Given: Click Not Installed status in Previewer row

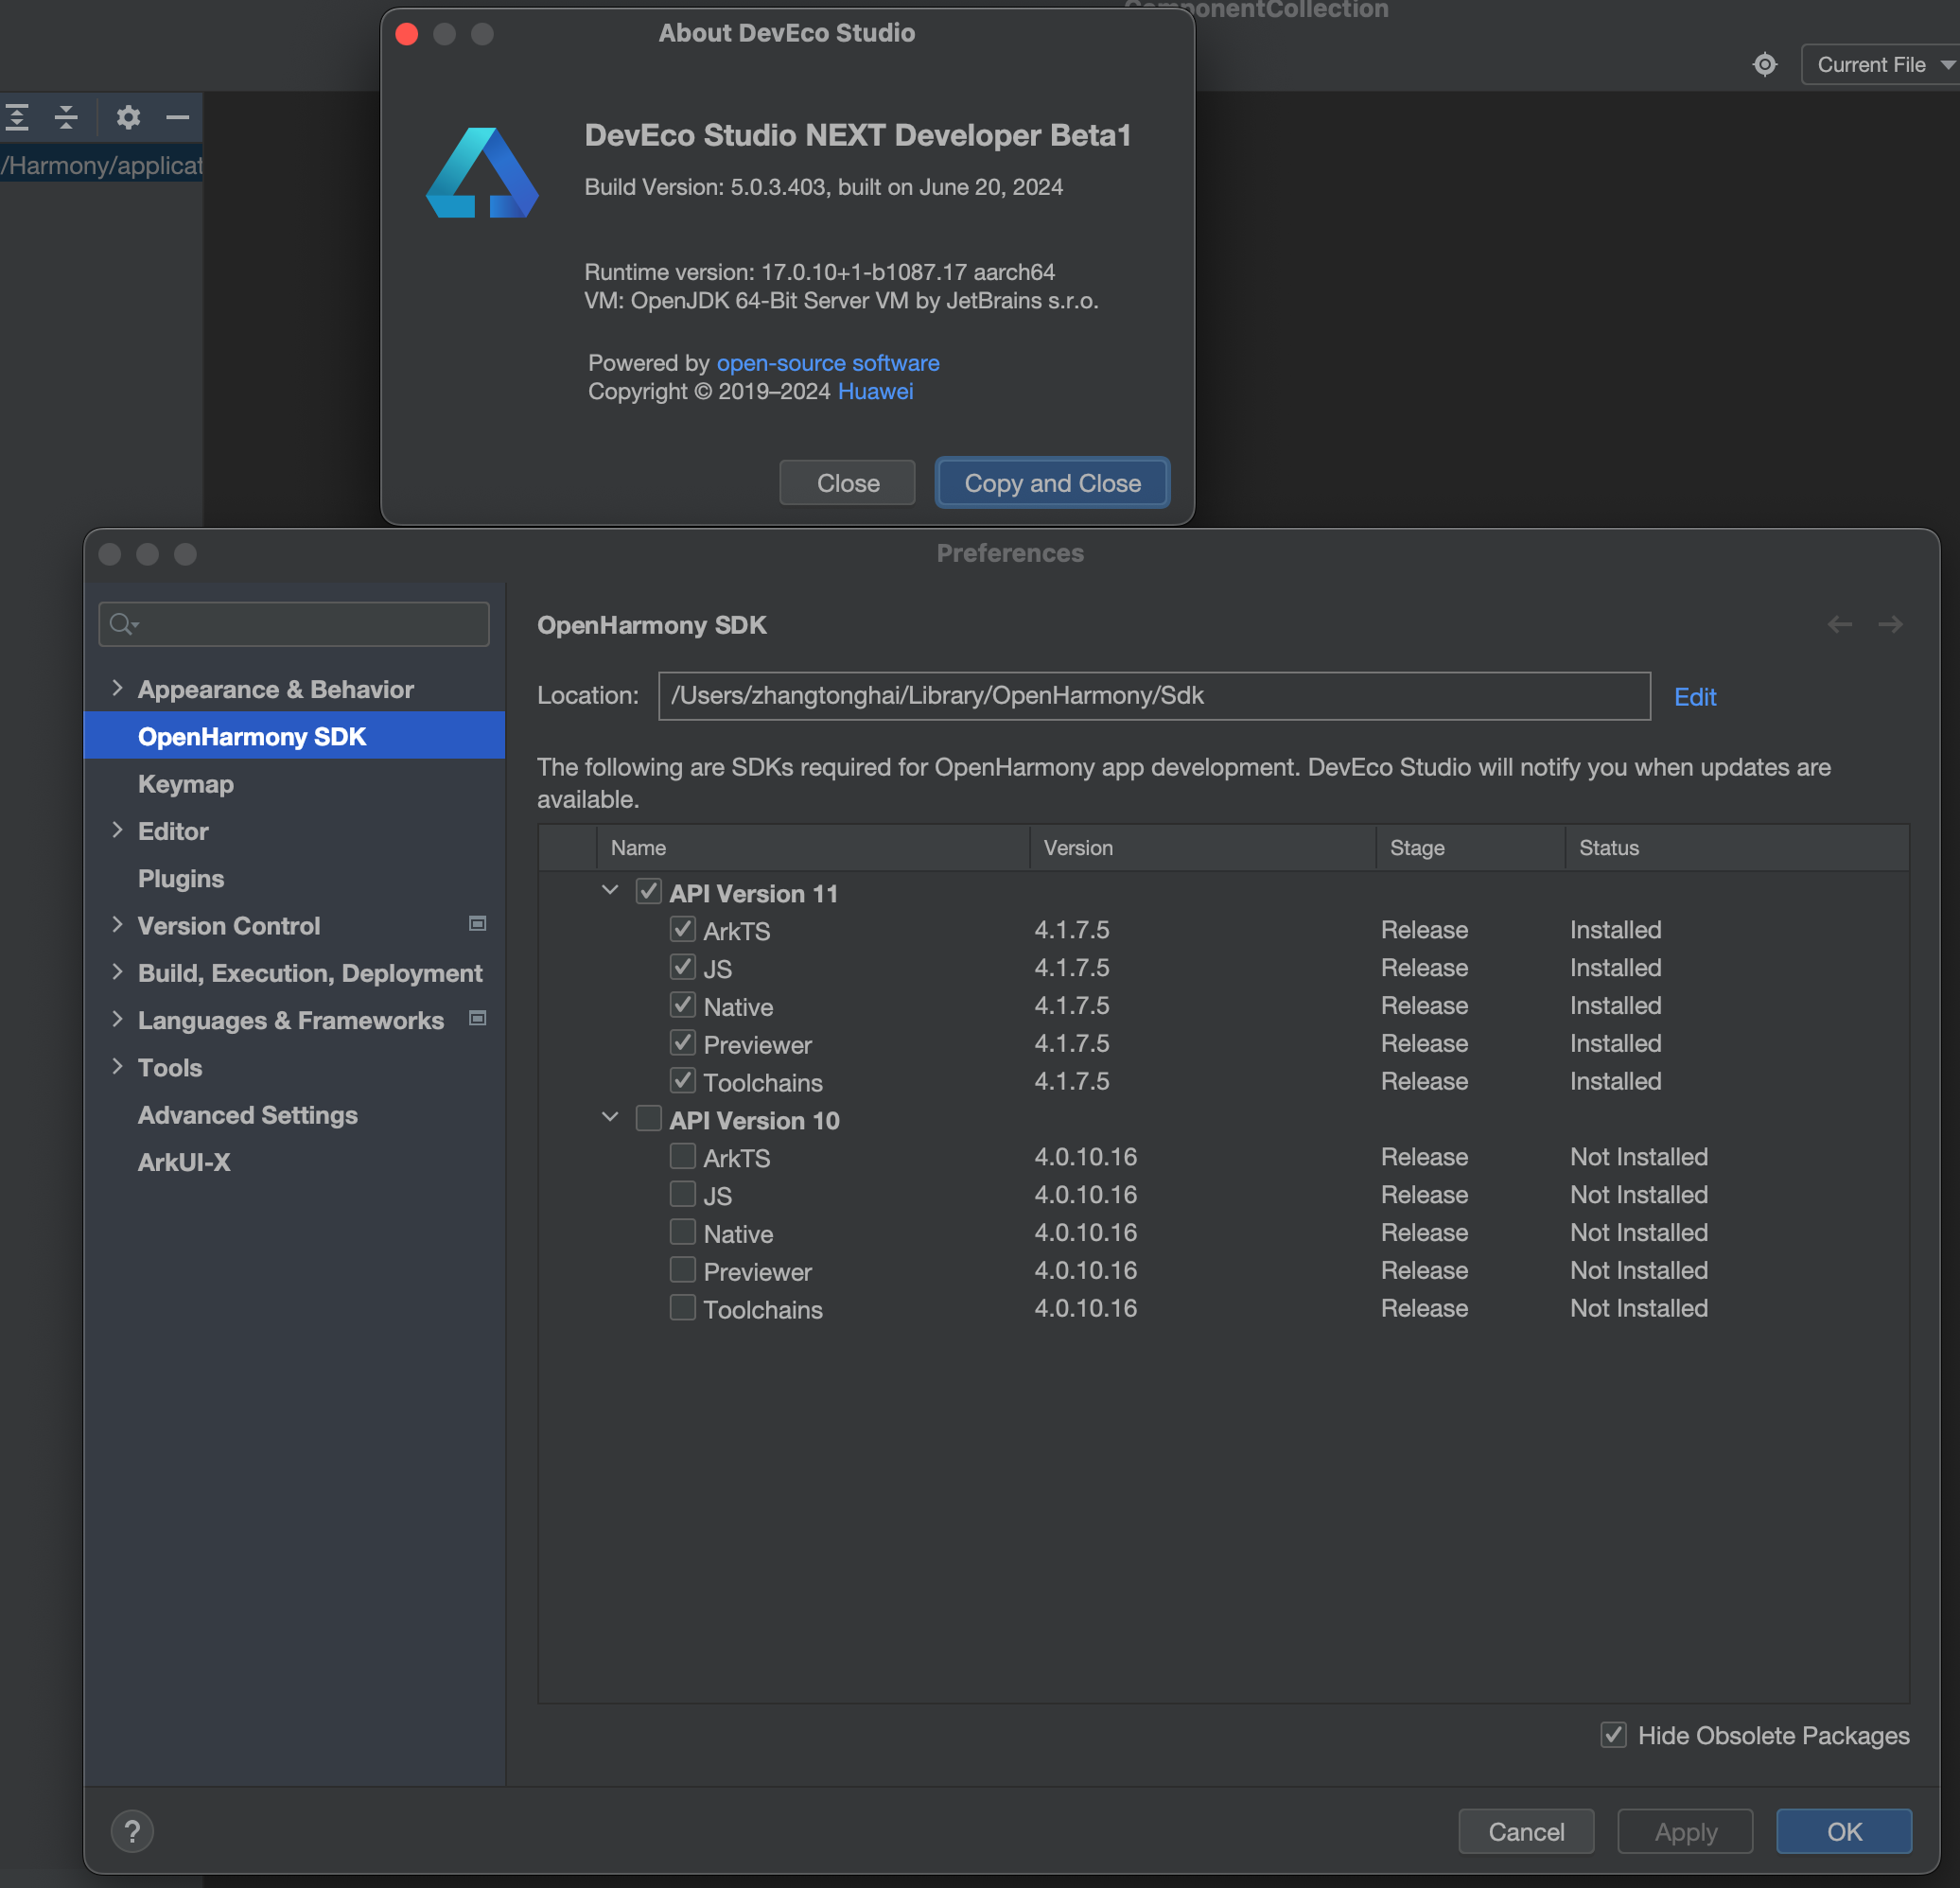Looking at the screenshot, I should point(1639,1270).
